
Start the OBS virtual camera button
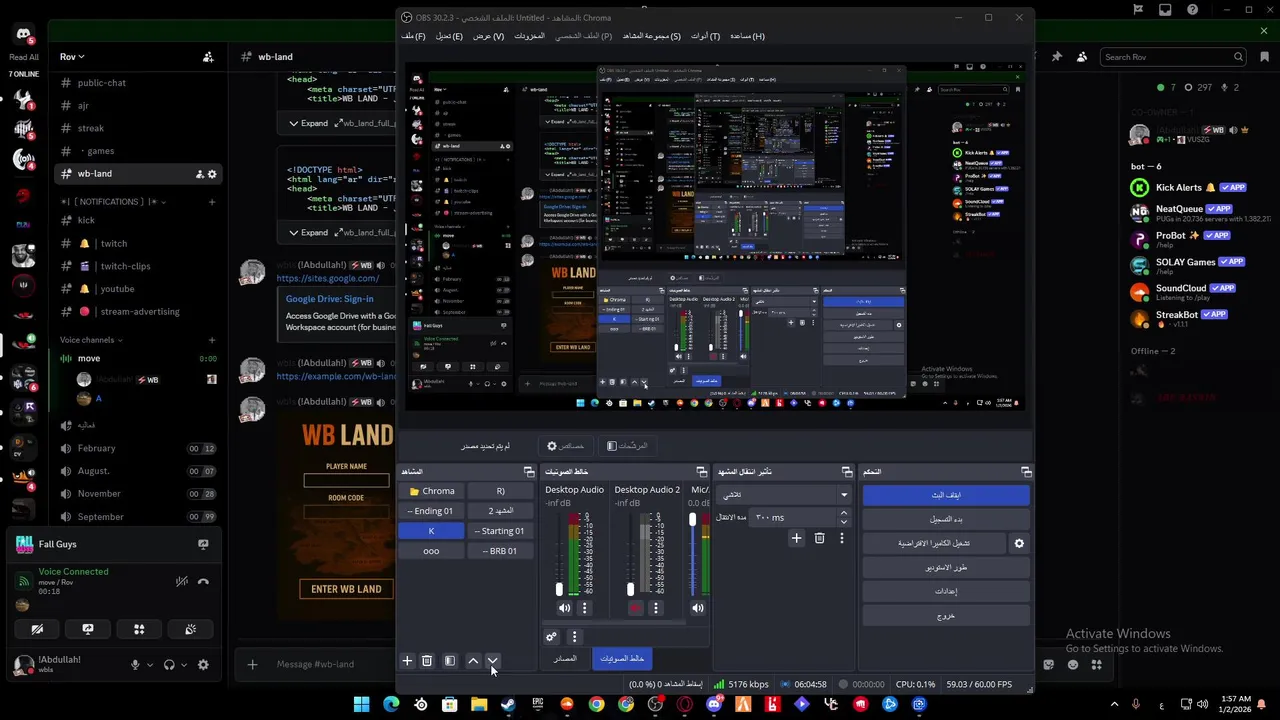[933, 543]
